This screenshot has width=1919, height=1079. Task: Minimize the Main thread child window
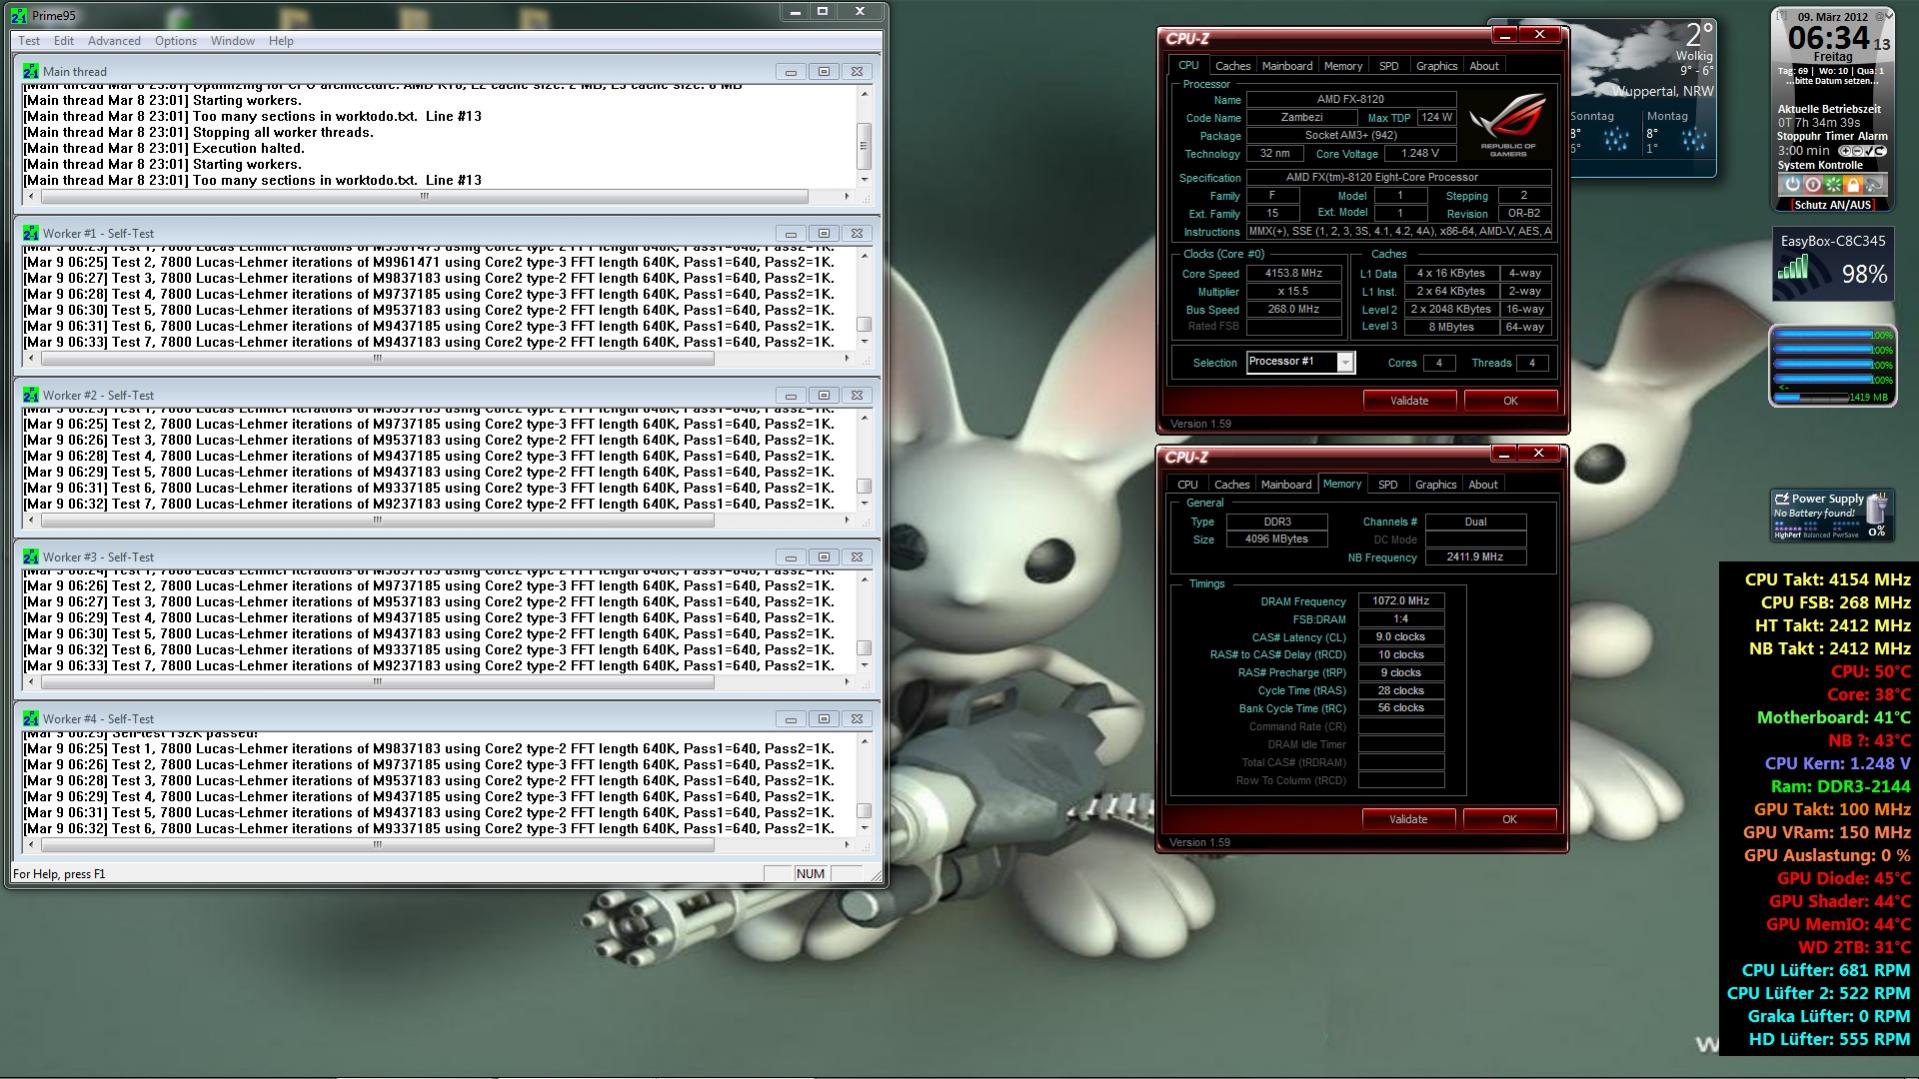pyautogui.click(x=791, y=72)
